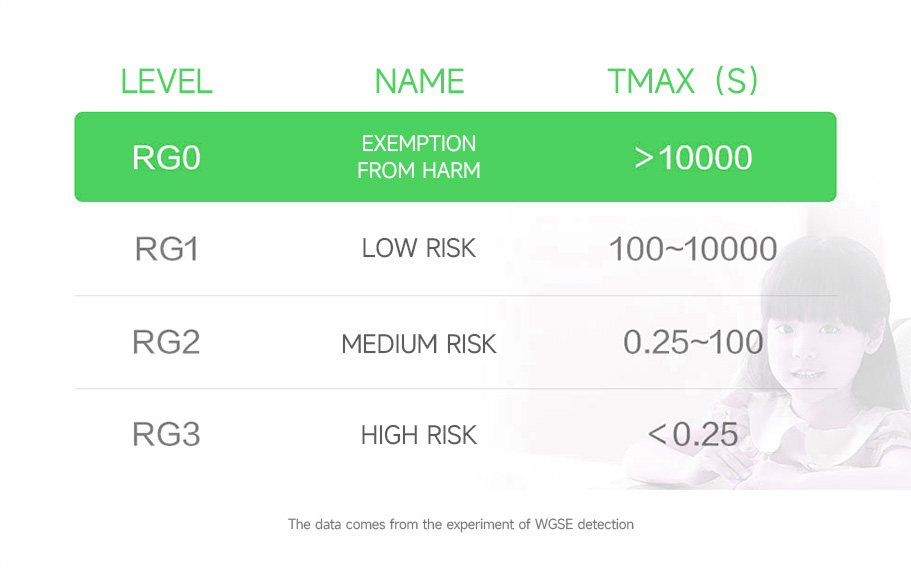Click the HIGH RISK name
This screenshot has width=911, height=568.
click(418, 435)
